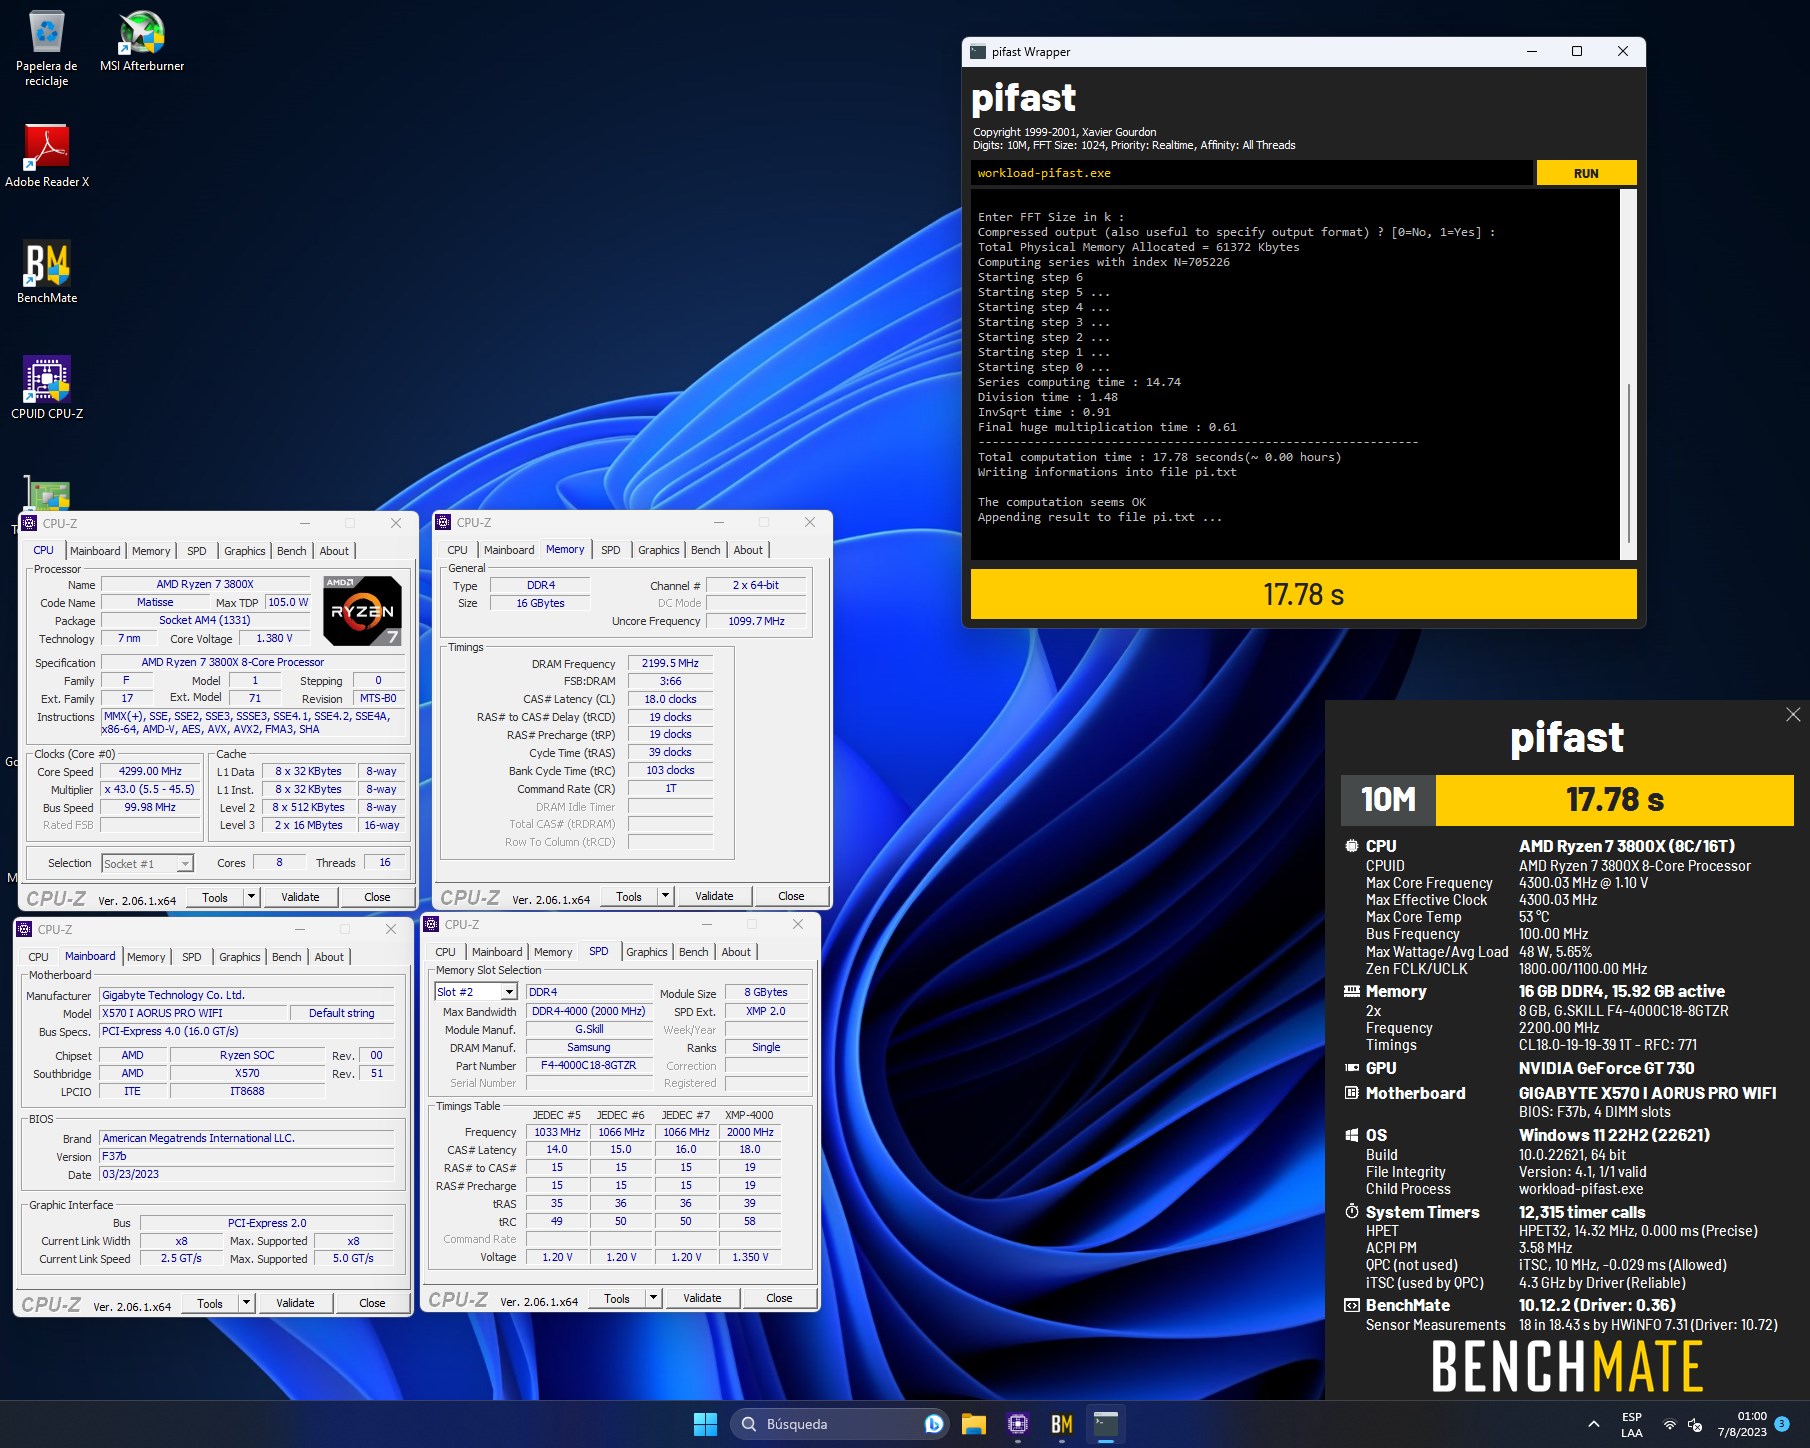
Task: Click the BenchMate BM icon in the taskbar
Action: (1062, 1424)
